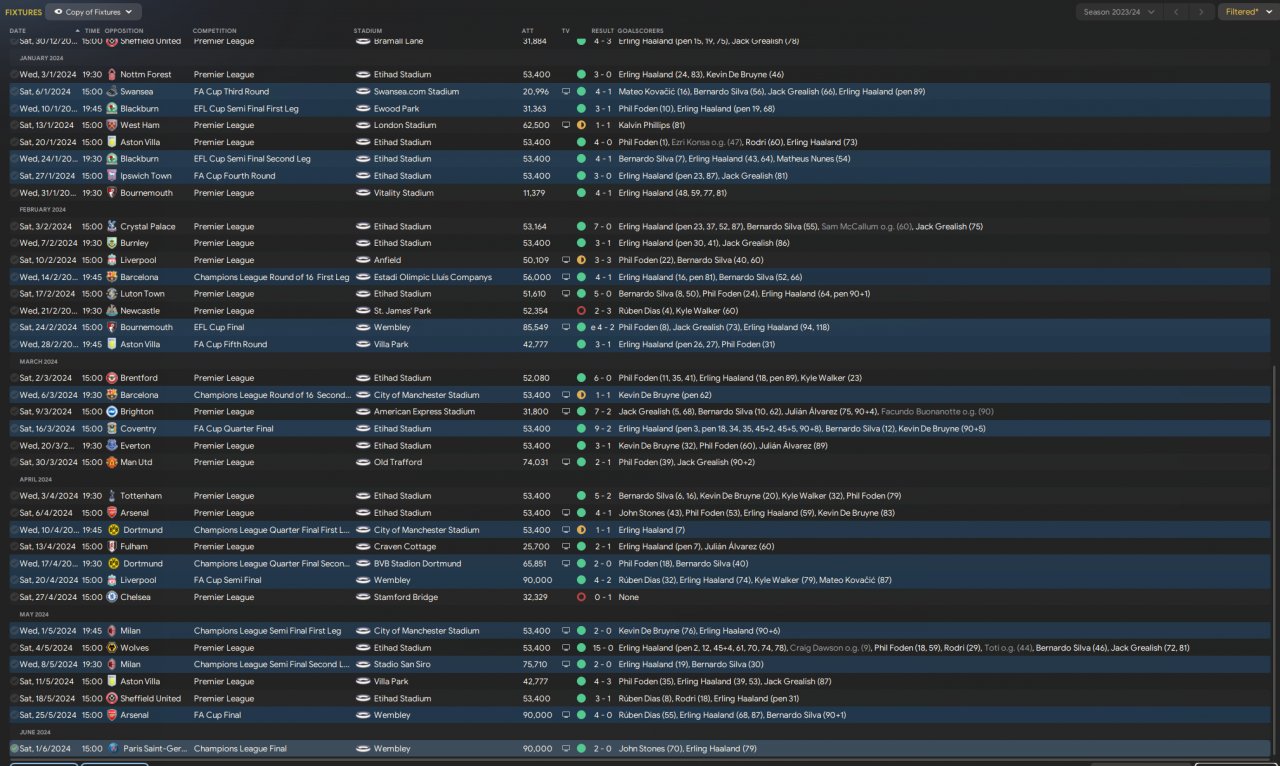Click the 15 - 0 result against Wolves

[604, 648]
